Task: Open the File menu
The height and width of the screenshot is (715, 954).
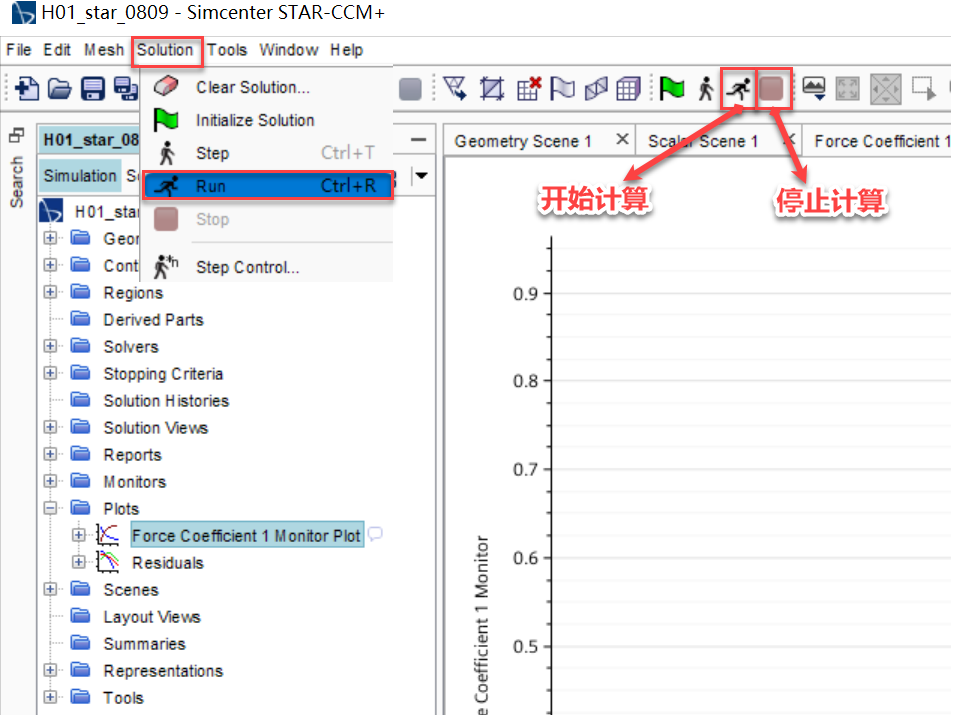Action: (19, 50)
